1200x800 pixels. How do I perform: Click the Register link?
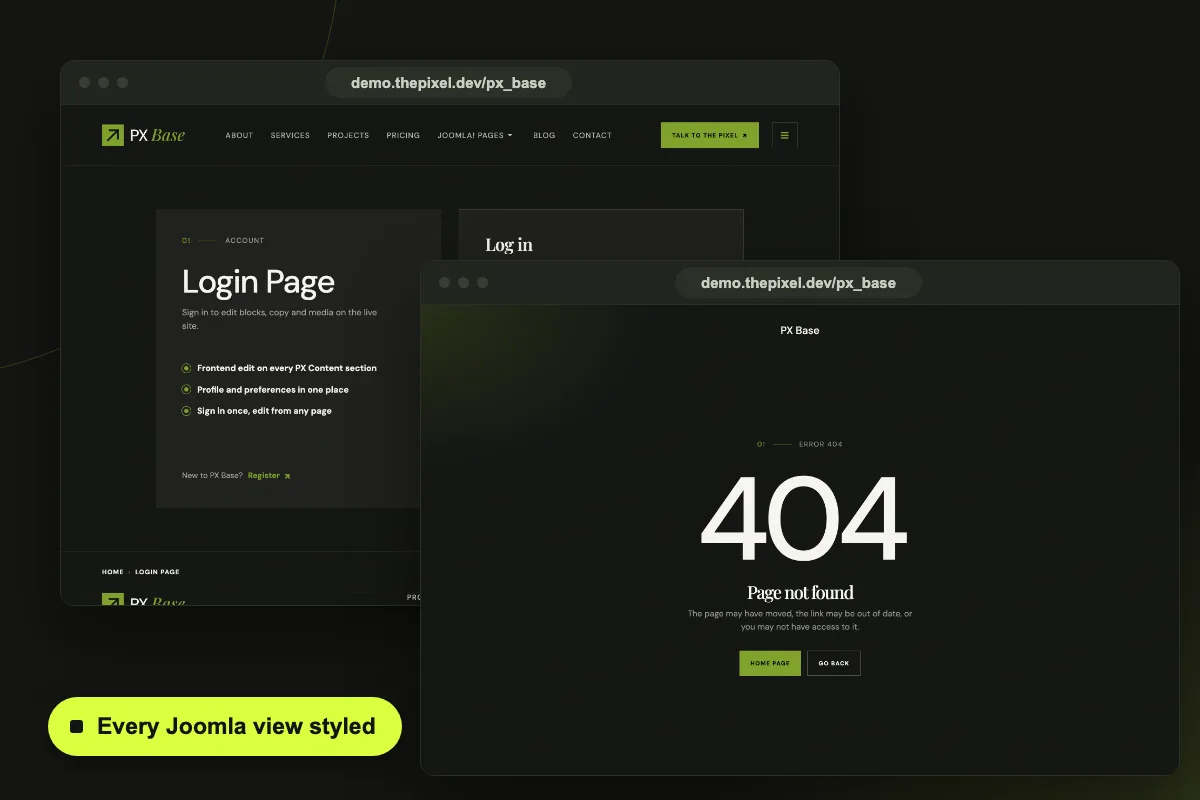click(x=269, y=476)
